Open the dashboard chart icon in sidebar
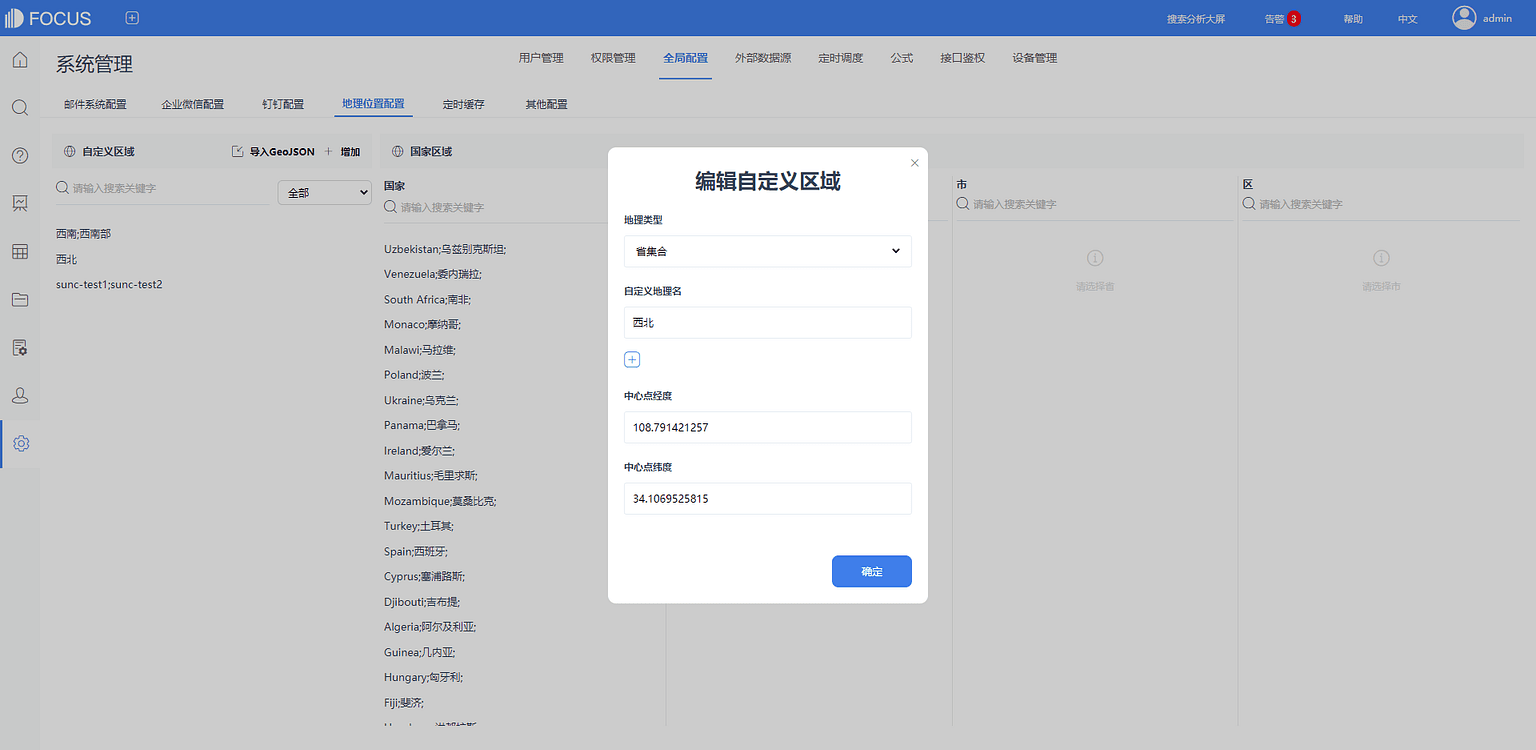The height and width of the screenshot is (750, 1536). click(20, 203)
